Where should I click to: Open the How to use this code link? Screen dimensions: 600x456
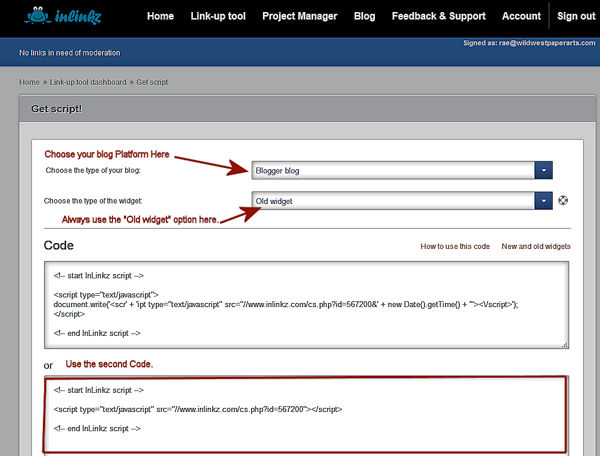(x=455, y=246)
